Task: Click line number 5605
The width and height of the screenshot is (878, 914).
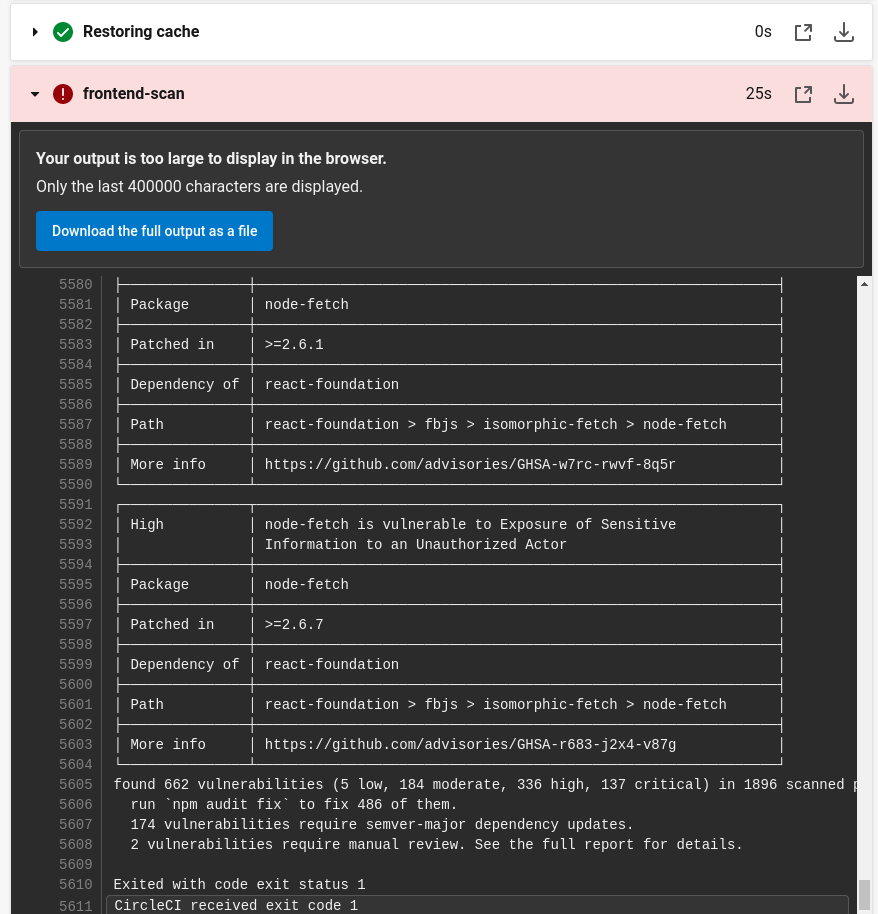Action: click(x=76, y=785)
